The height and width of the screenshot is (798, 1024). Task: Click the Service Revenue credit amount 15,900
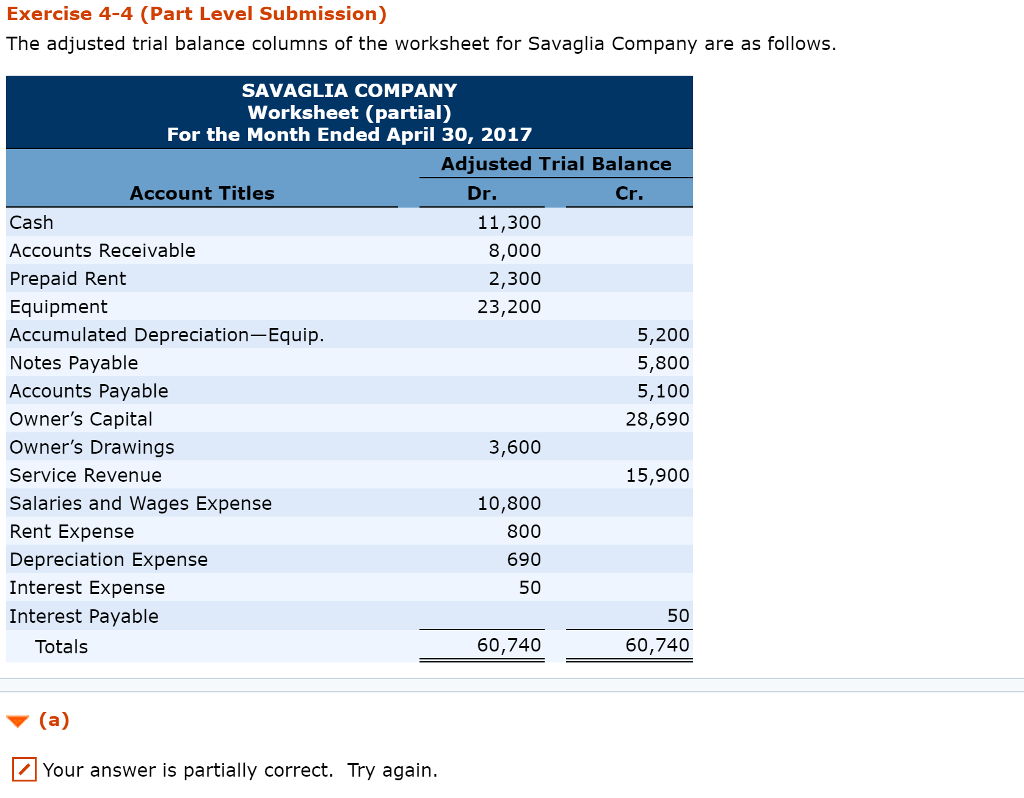[x=657, y=475]
